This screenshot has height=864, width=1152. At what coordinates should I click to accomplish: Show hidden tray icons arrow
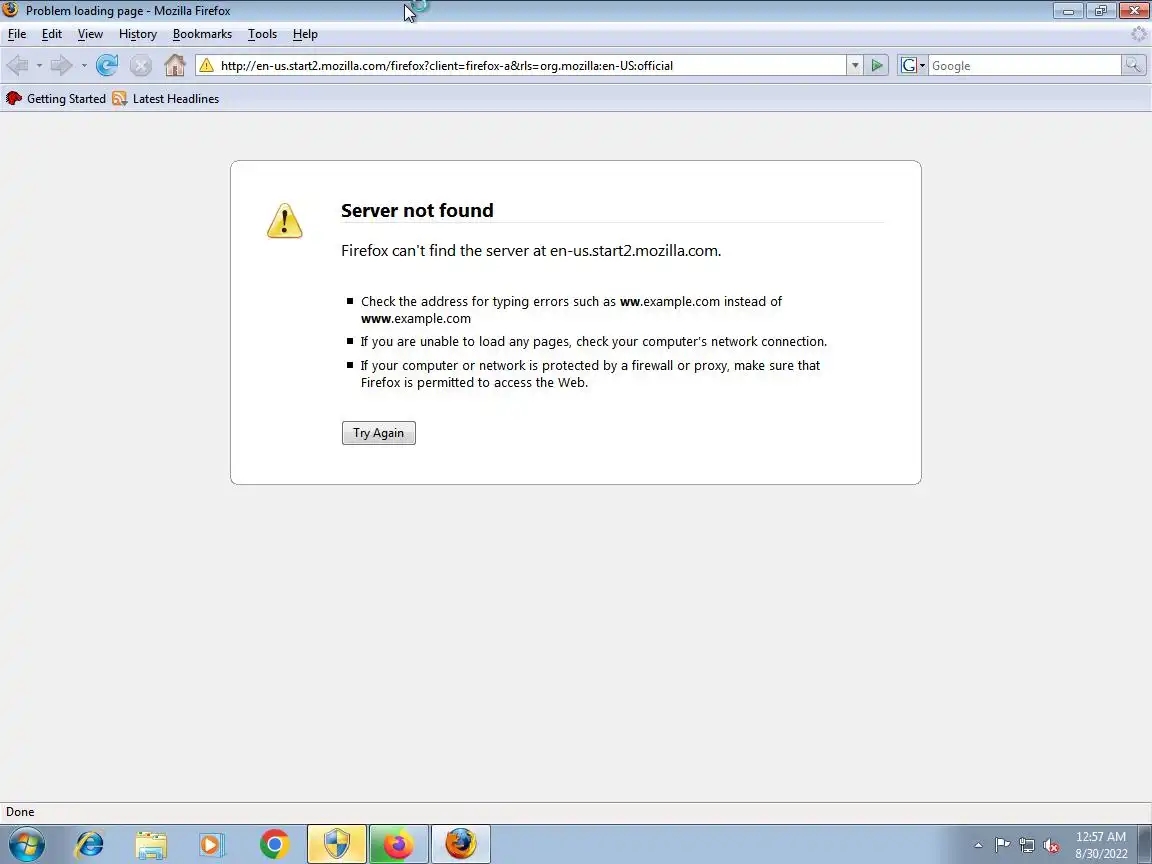[978, 845]
